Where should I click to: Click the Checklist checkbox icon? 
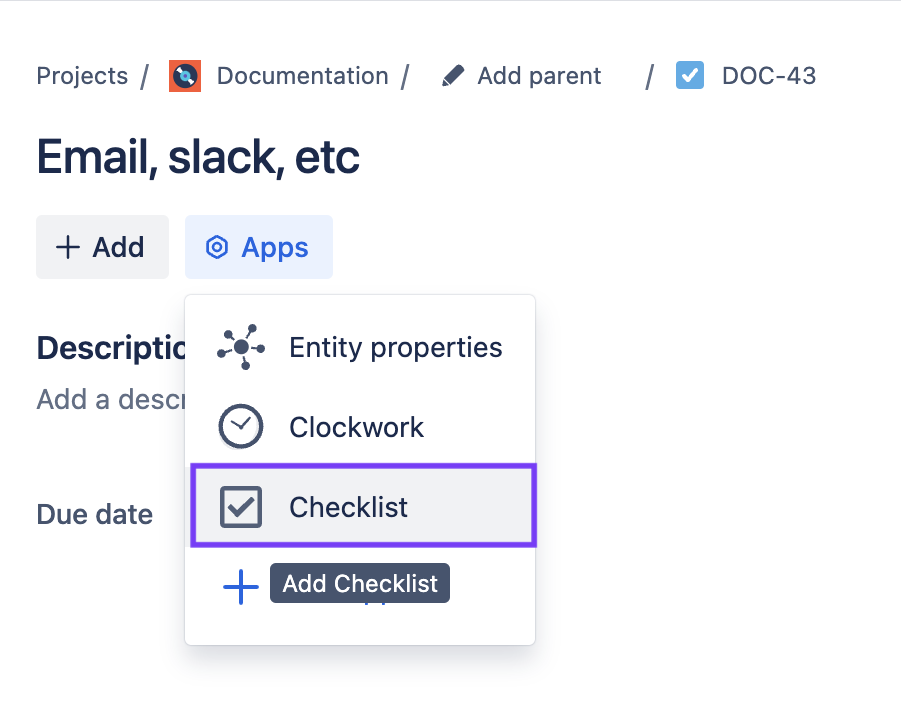pos(240,505)
